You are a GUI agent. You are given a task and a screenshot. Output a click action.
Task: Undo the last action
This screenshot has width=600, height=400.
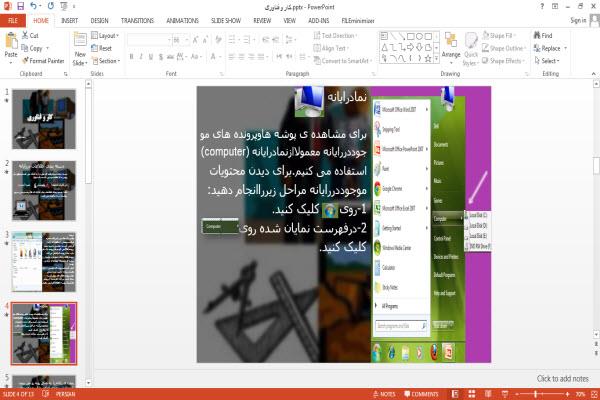click(34, 7)
